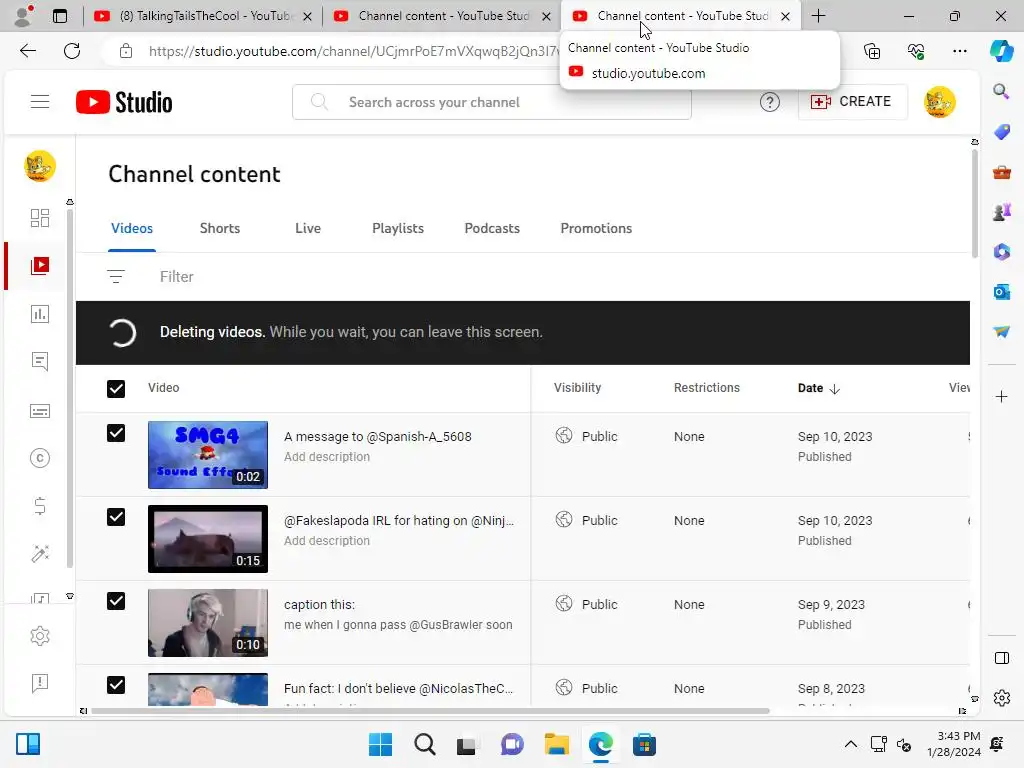Open Copyright in the sidebar

point(40,458)
